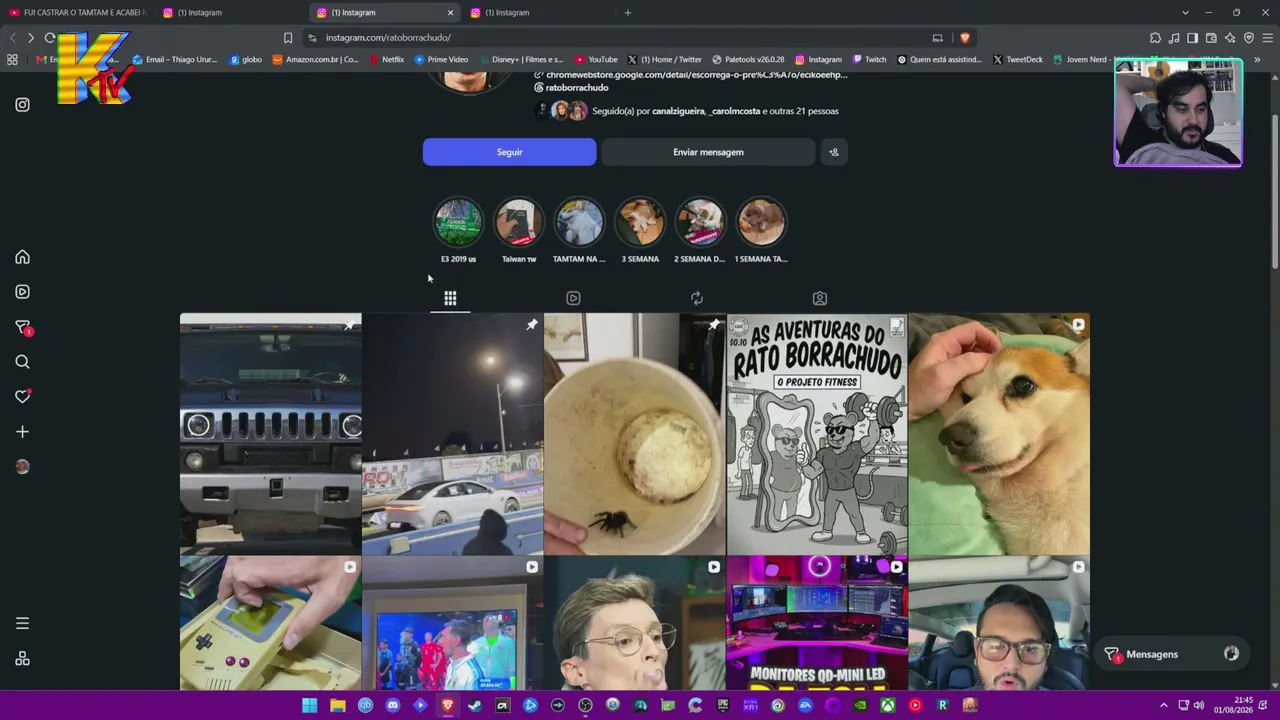1280x720 pixels.
Task: Open the Mensagens floating chat button
Action: tap(1172, 654)
